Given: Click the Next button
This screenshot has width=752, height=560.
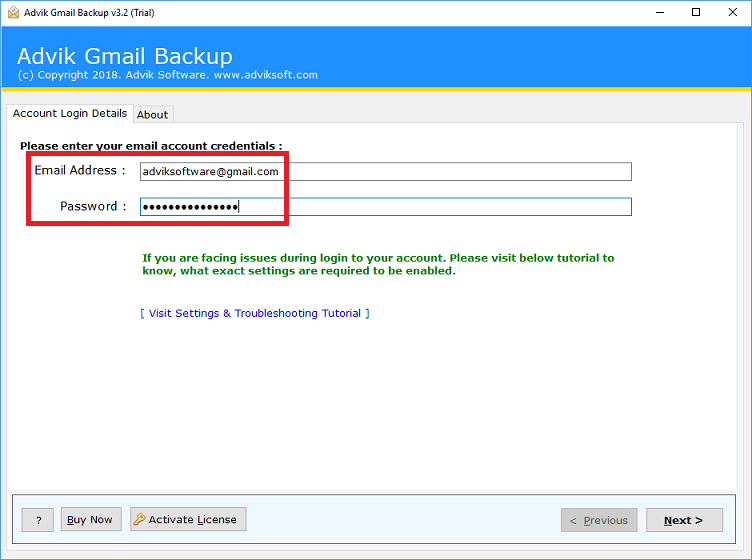Looking at the screenshot, I should pyautogui.click(x=684, y=520).
